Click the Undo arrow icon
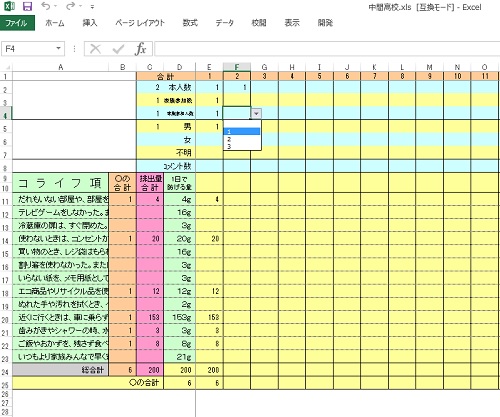 [x=46, y=6]
